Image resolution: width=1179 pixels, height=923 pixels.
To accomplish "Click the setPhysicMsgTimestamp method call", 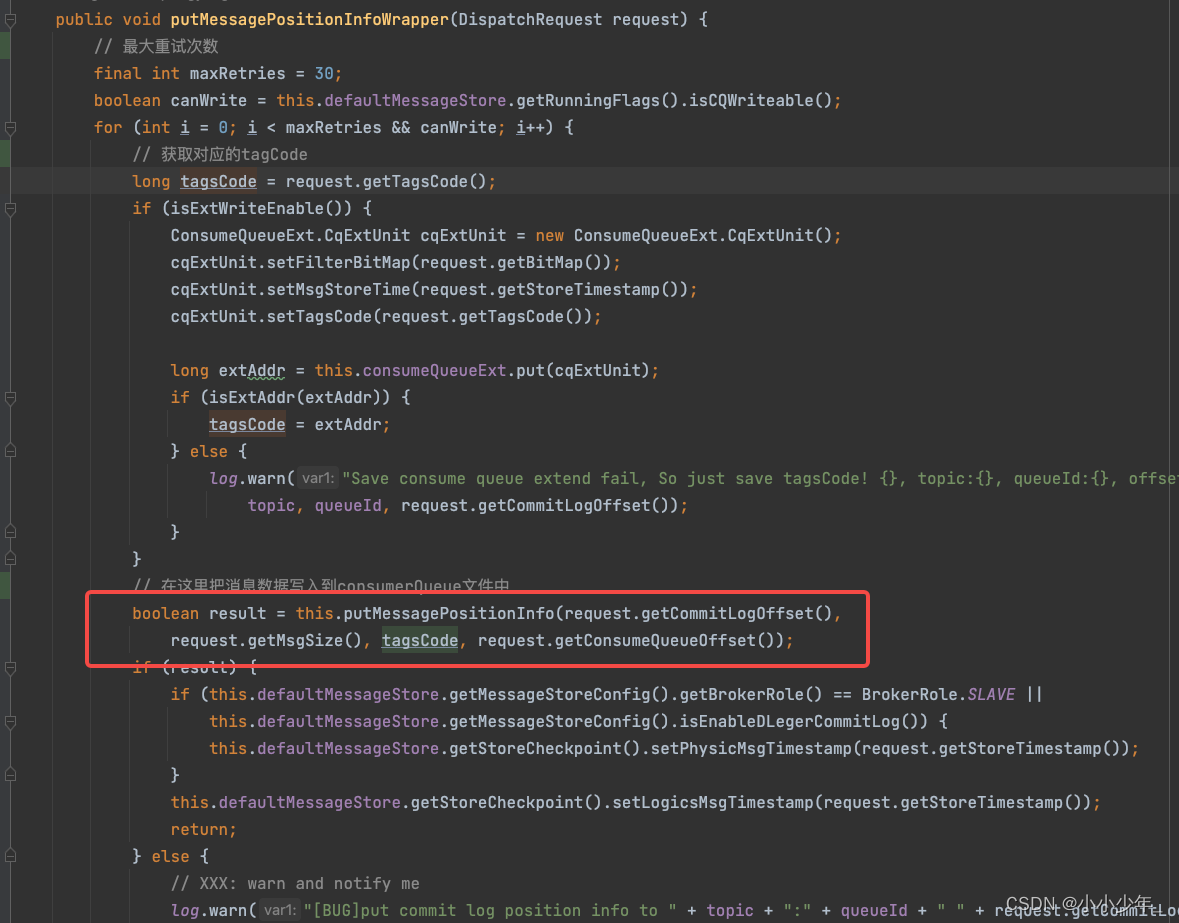I will click(753, 749).
